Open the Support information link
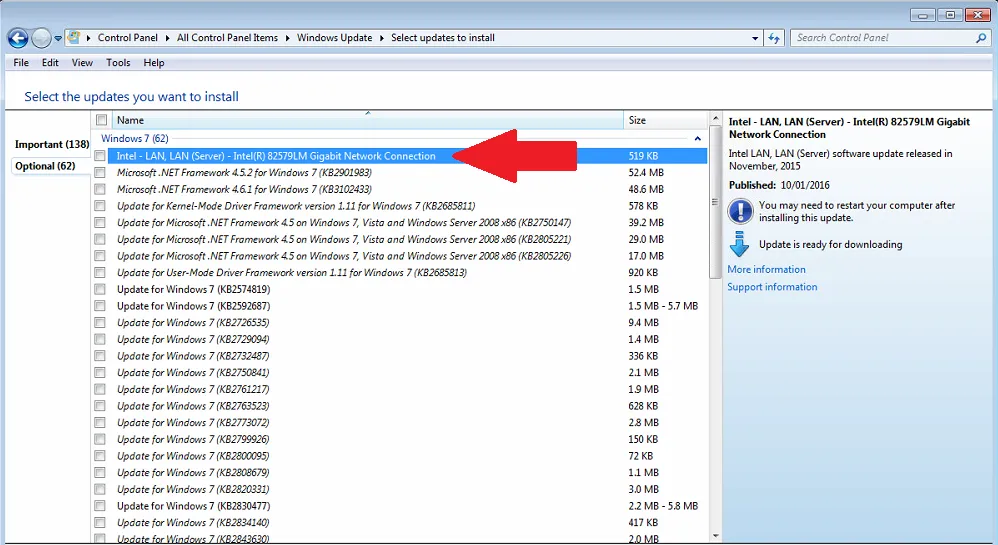Viewport: 998px width, 545px height. tap(772, 287)
